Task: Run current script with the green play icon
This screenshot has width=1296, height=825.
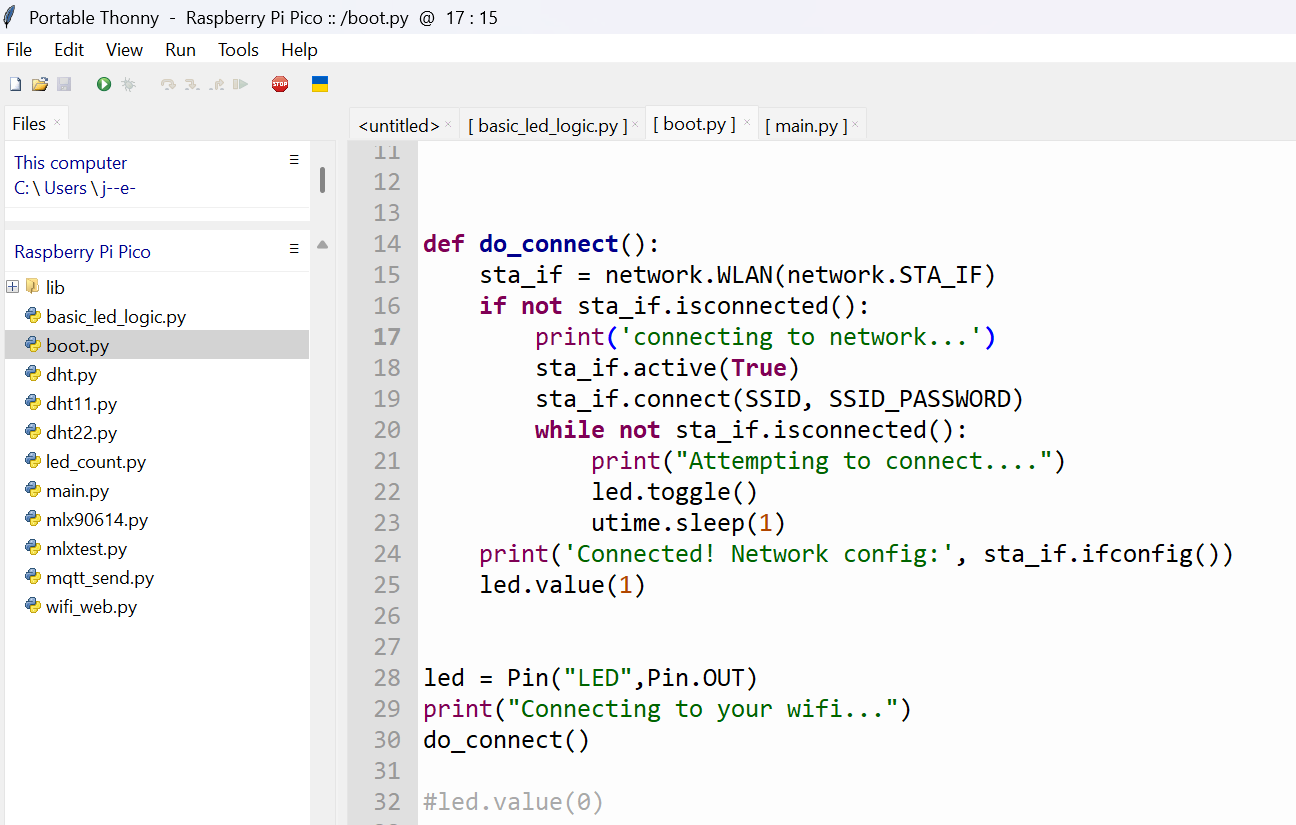Action: (104, 85)
